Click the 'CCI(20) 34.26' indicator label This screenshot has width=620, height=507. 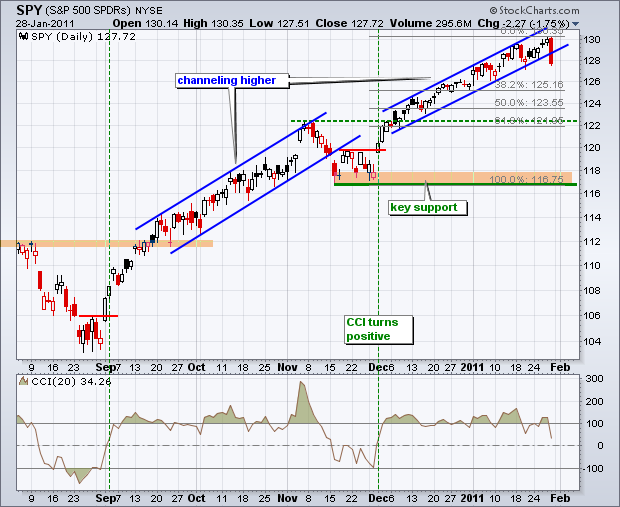(x=71, y=382)
